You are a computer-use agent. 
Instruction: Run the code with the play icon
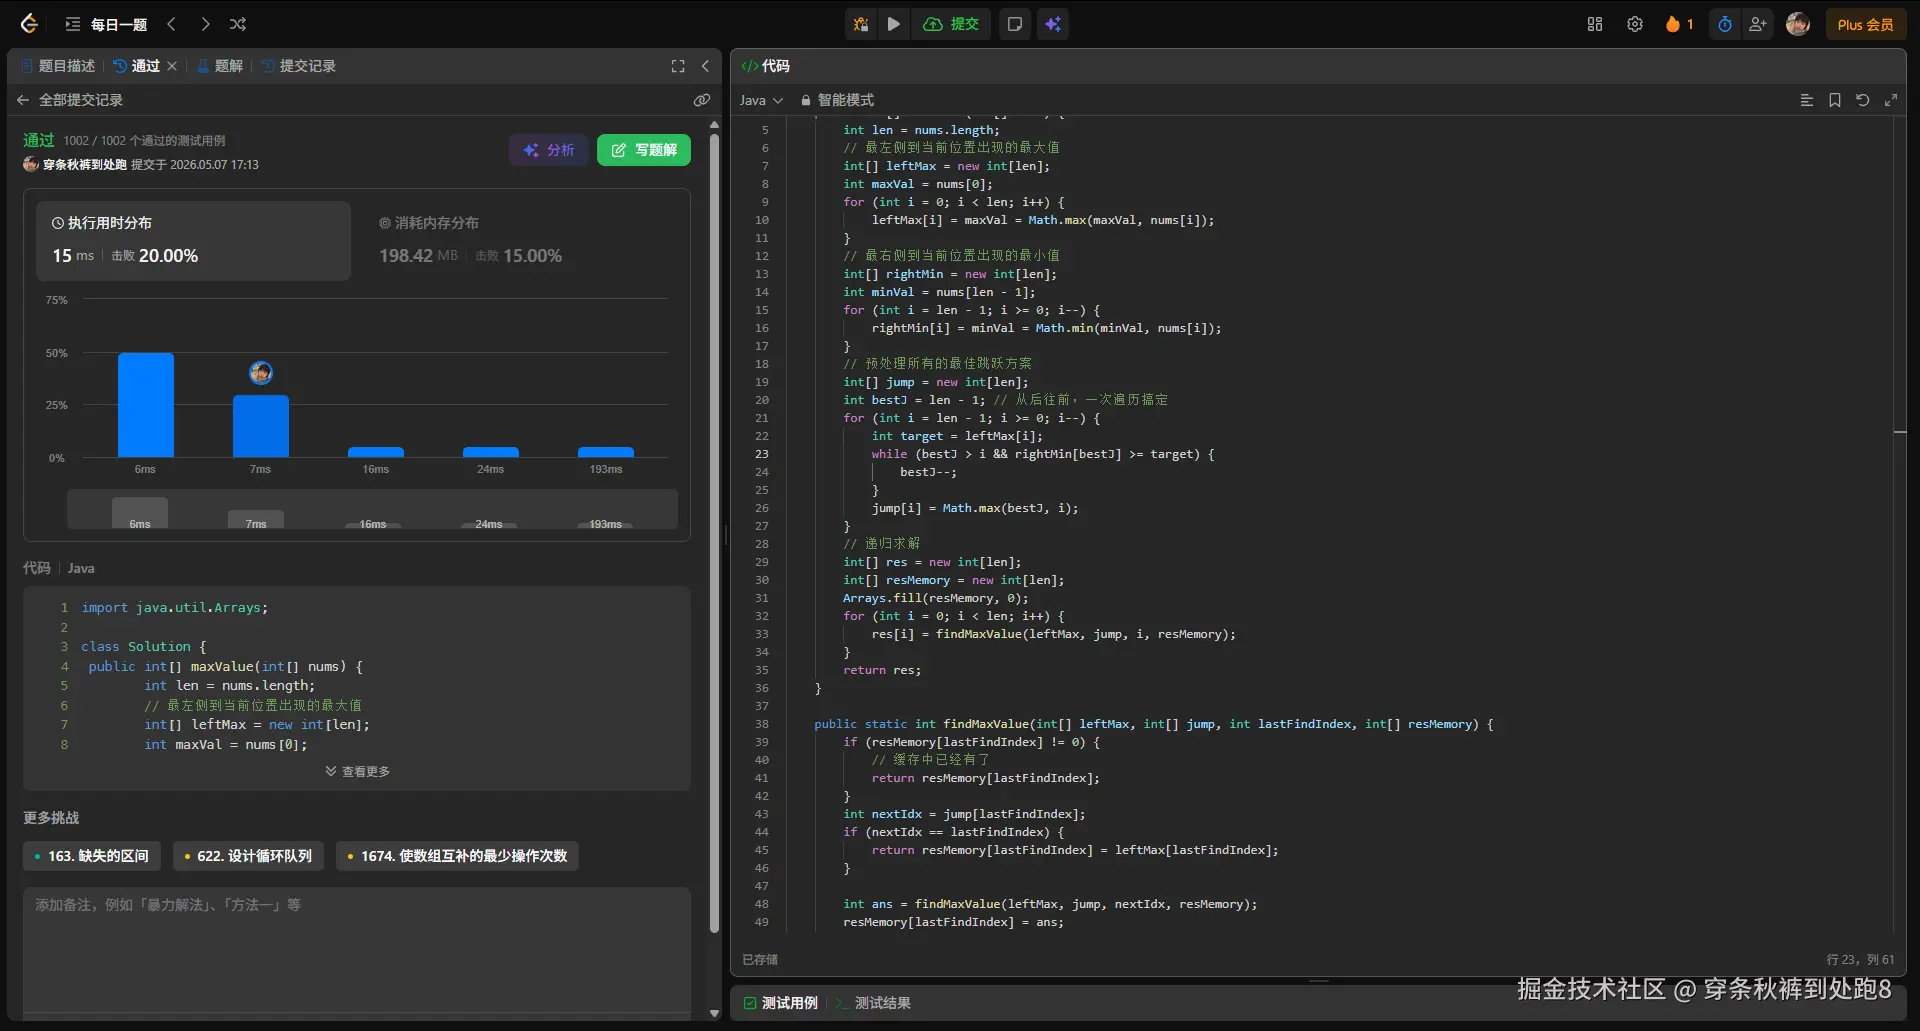894,24
